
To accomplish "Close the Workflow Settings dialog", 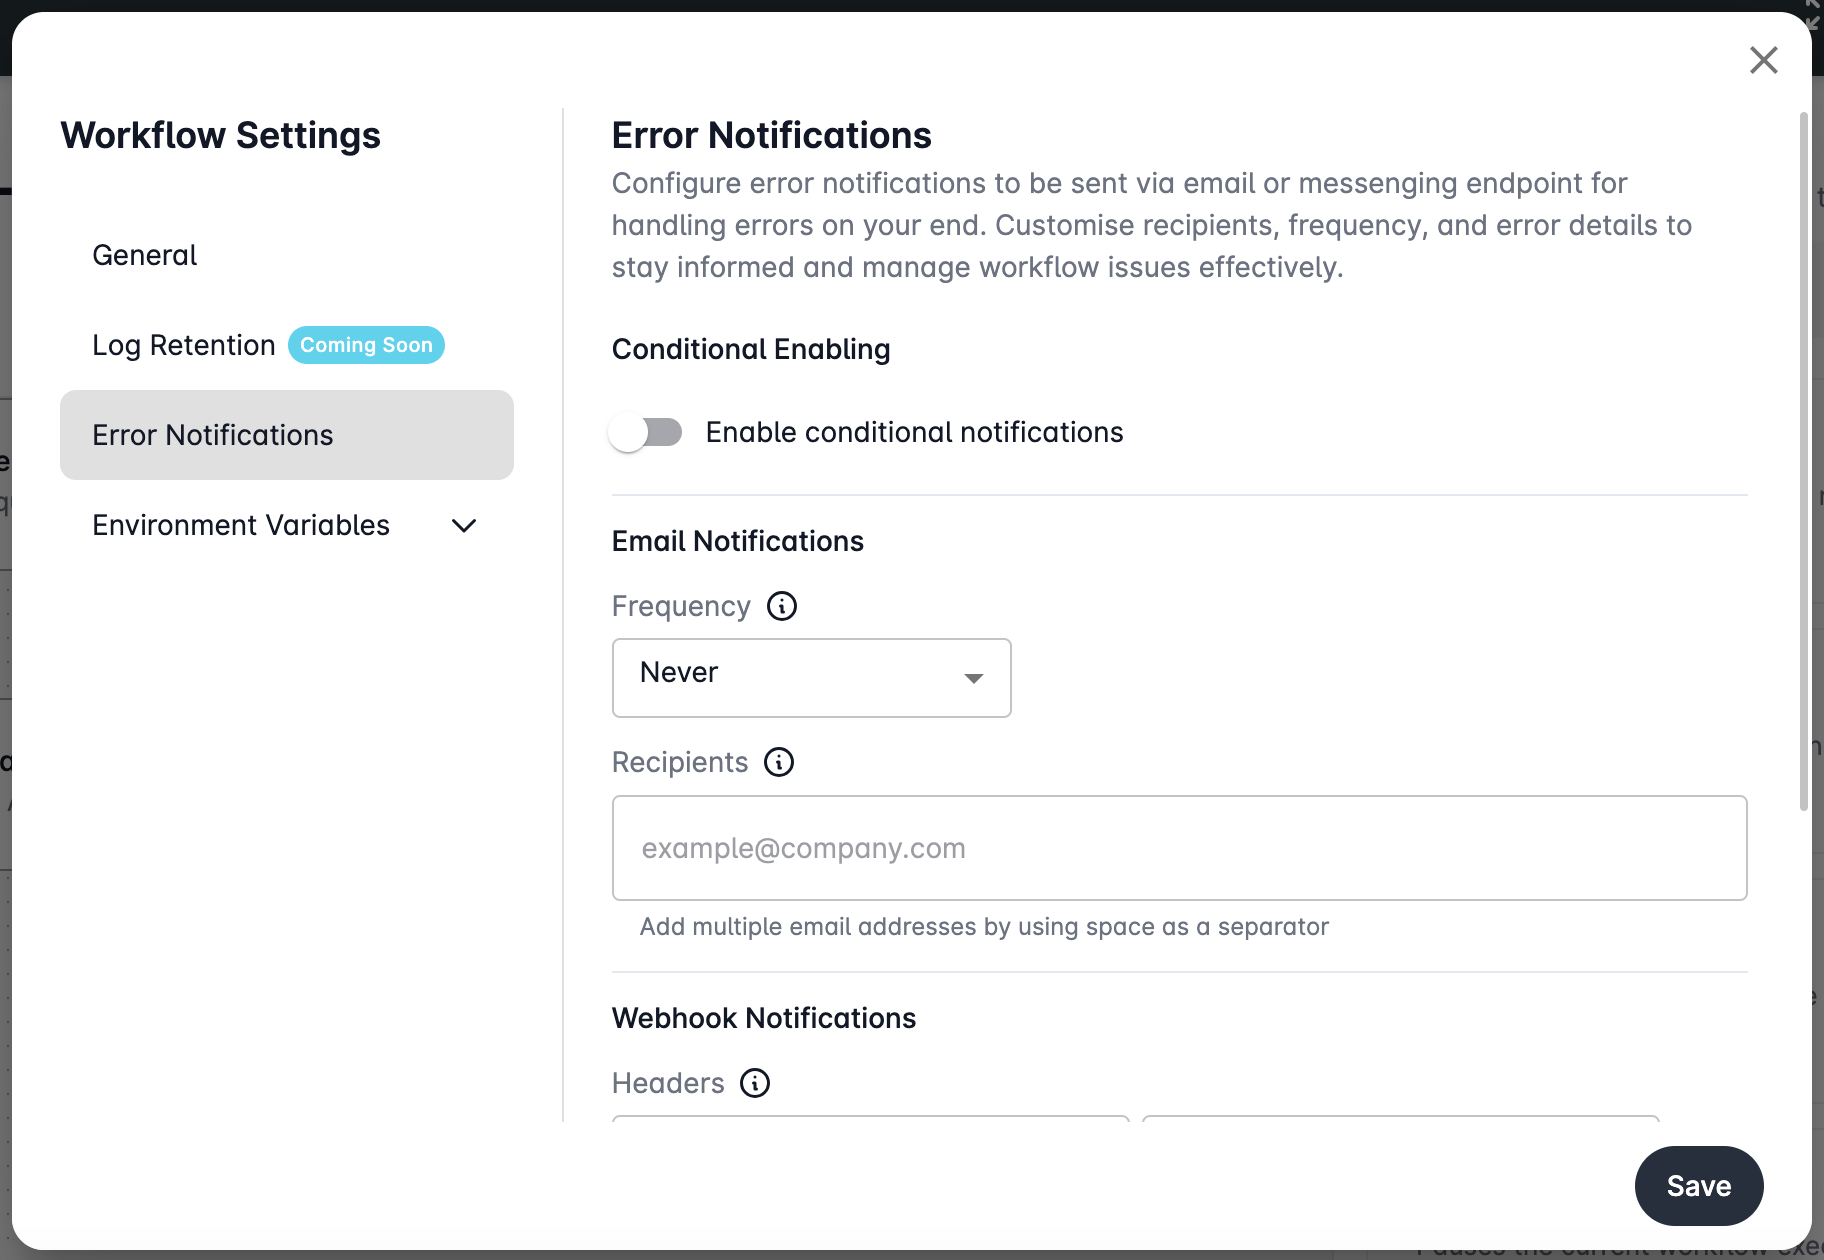I will (x=1763, y=60).
